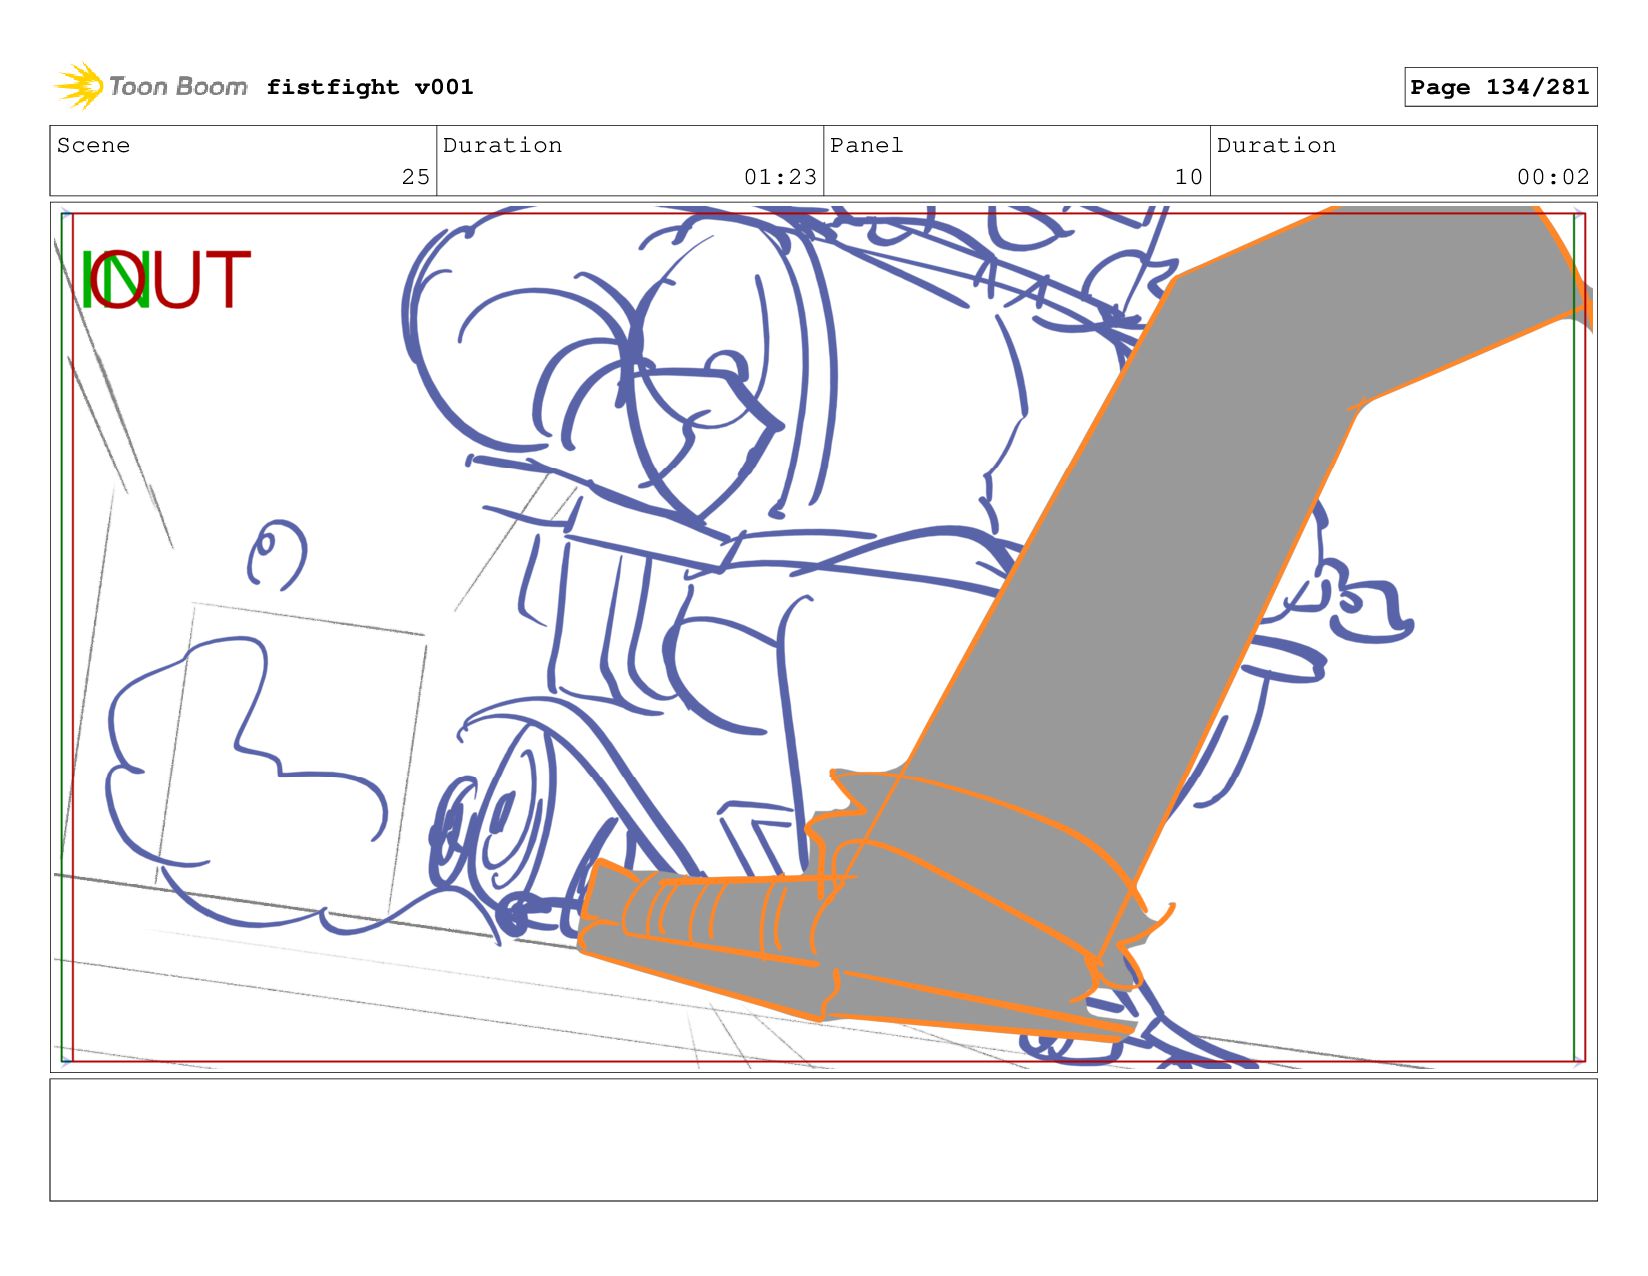
Task: Select the panel duration value '00:02'
Action: tap(1553, 177)
